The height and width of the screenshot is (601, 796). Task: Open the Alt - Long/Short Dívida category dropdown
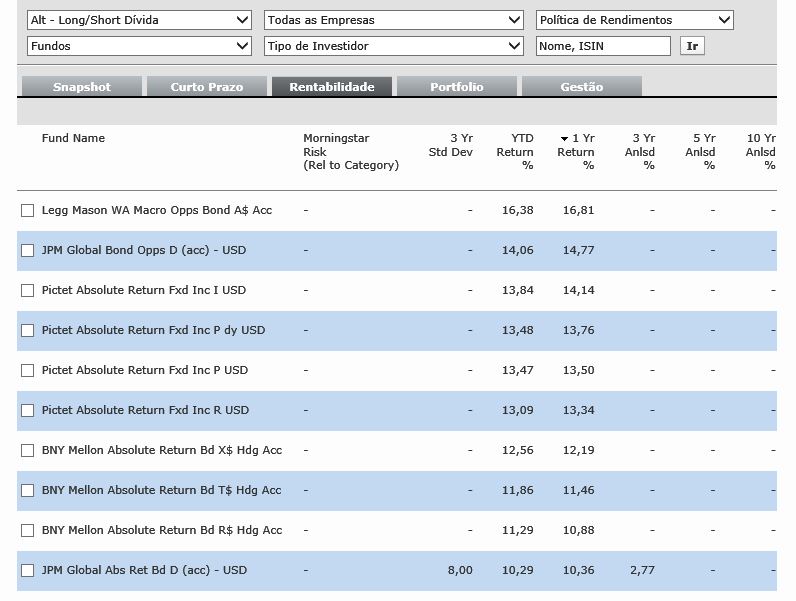[x=139, y=20]
